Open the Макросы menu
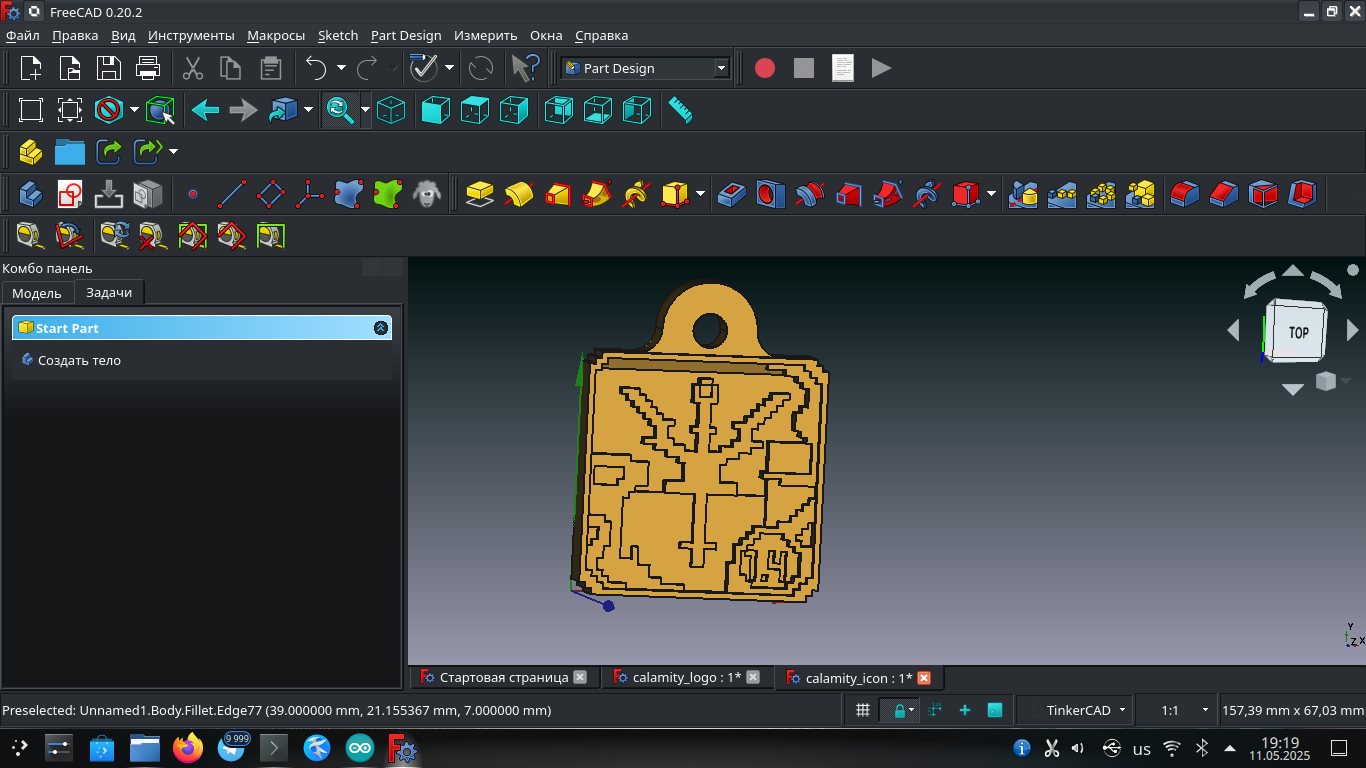 tap(276, 35)
